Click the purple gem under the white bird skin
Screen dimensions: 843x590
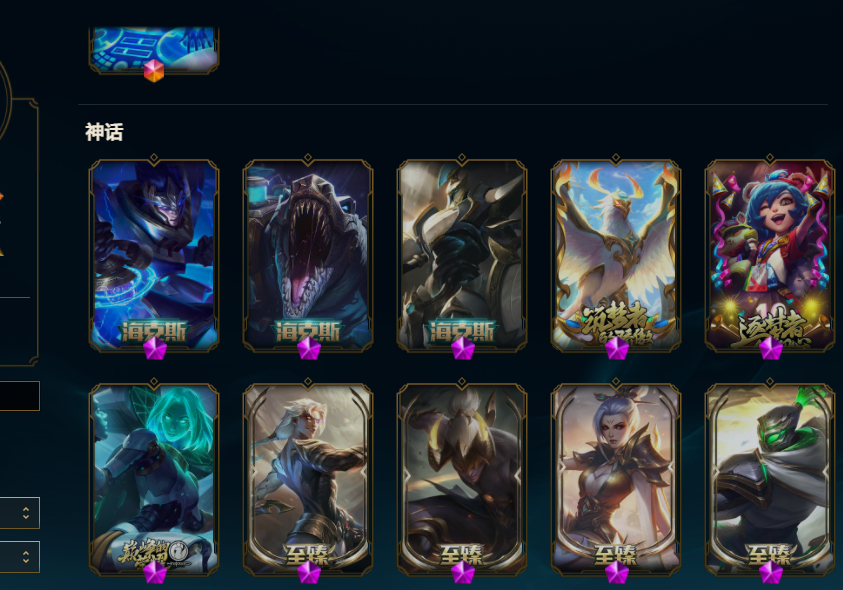pyautogui.click(x=617, y=349)
